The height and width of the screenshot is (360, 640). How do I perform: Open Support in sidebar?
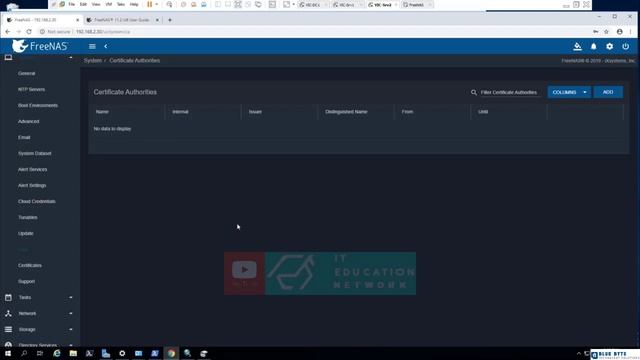click(x=27, y=282)
